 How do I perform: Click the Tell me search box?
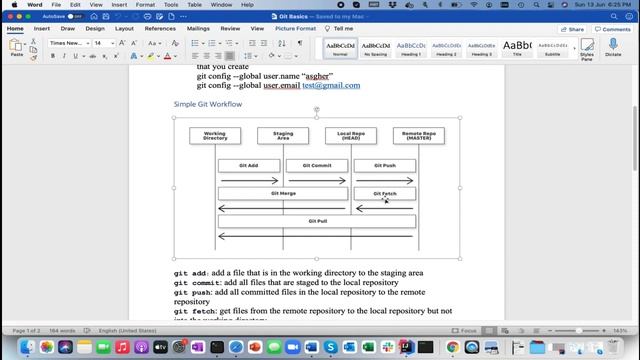pyautogui.click(x=339, y=29)
